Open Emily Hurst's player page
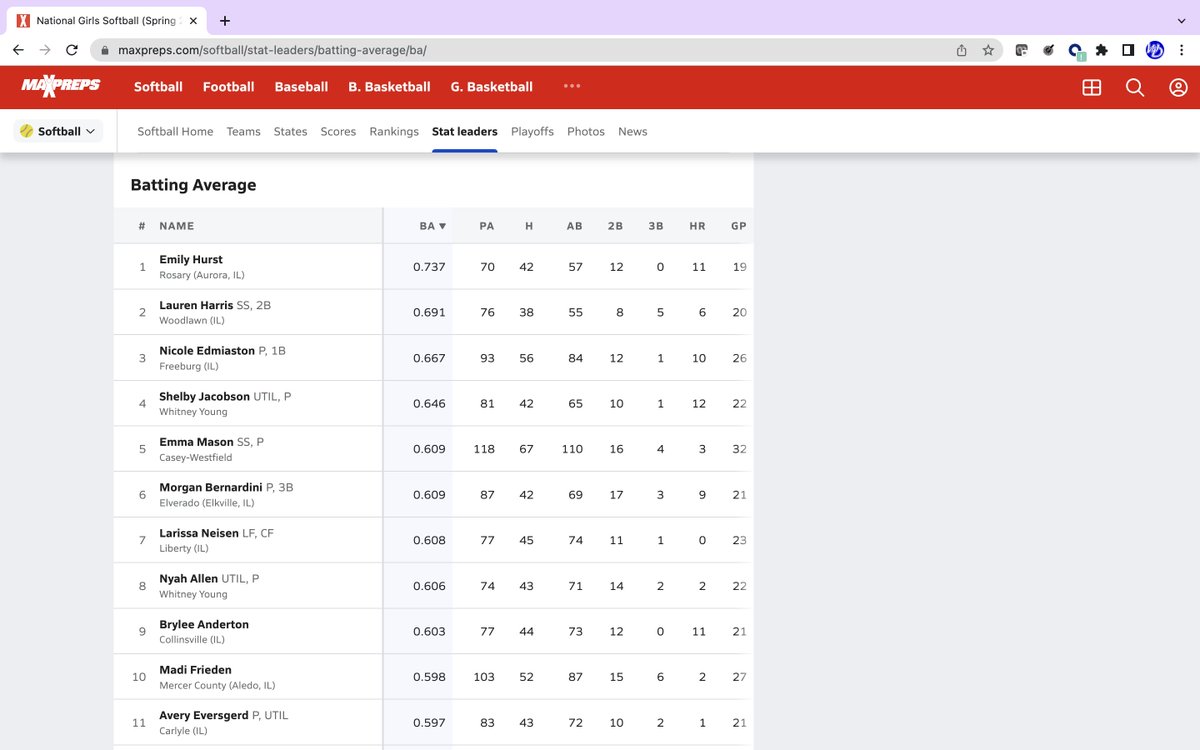This screenshot has width=1200, height=750. [x=190, y=259]
